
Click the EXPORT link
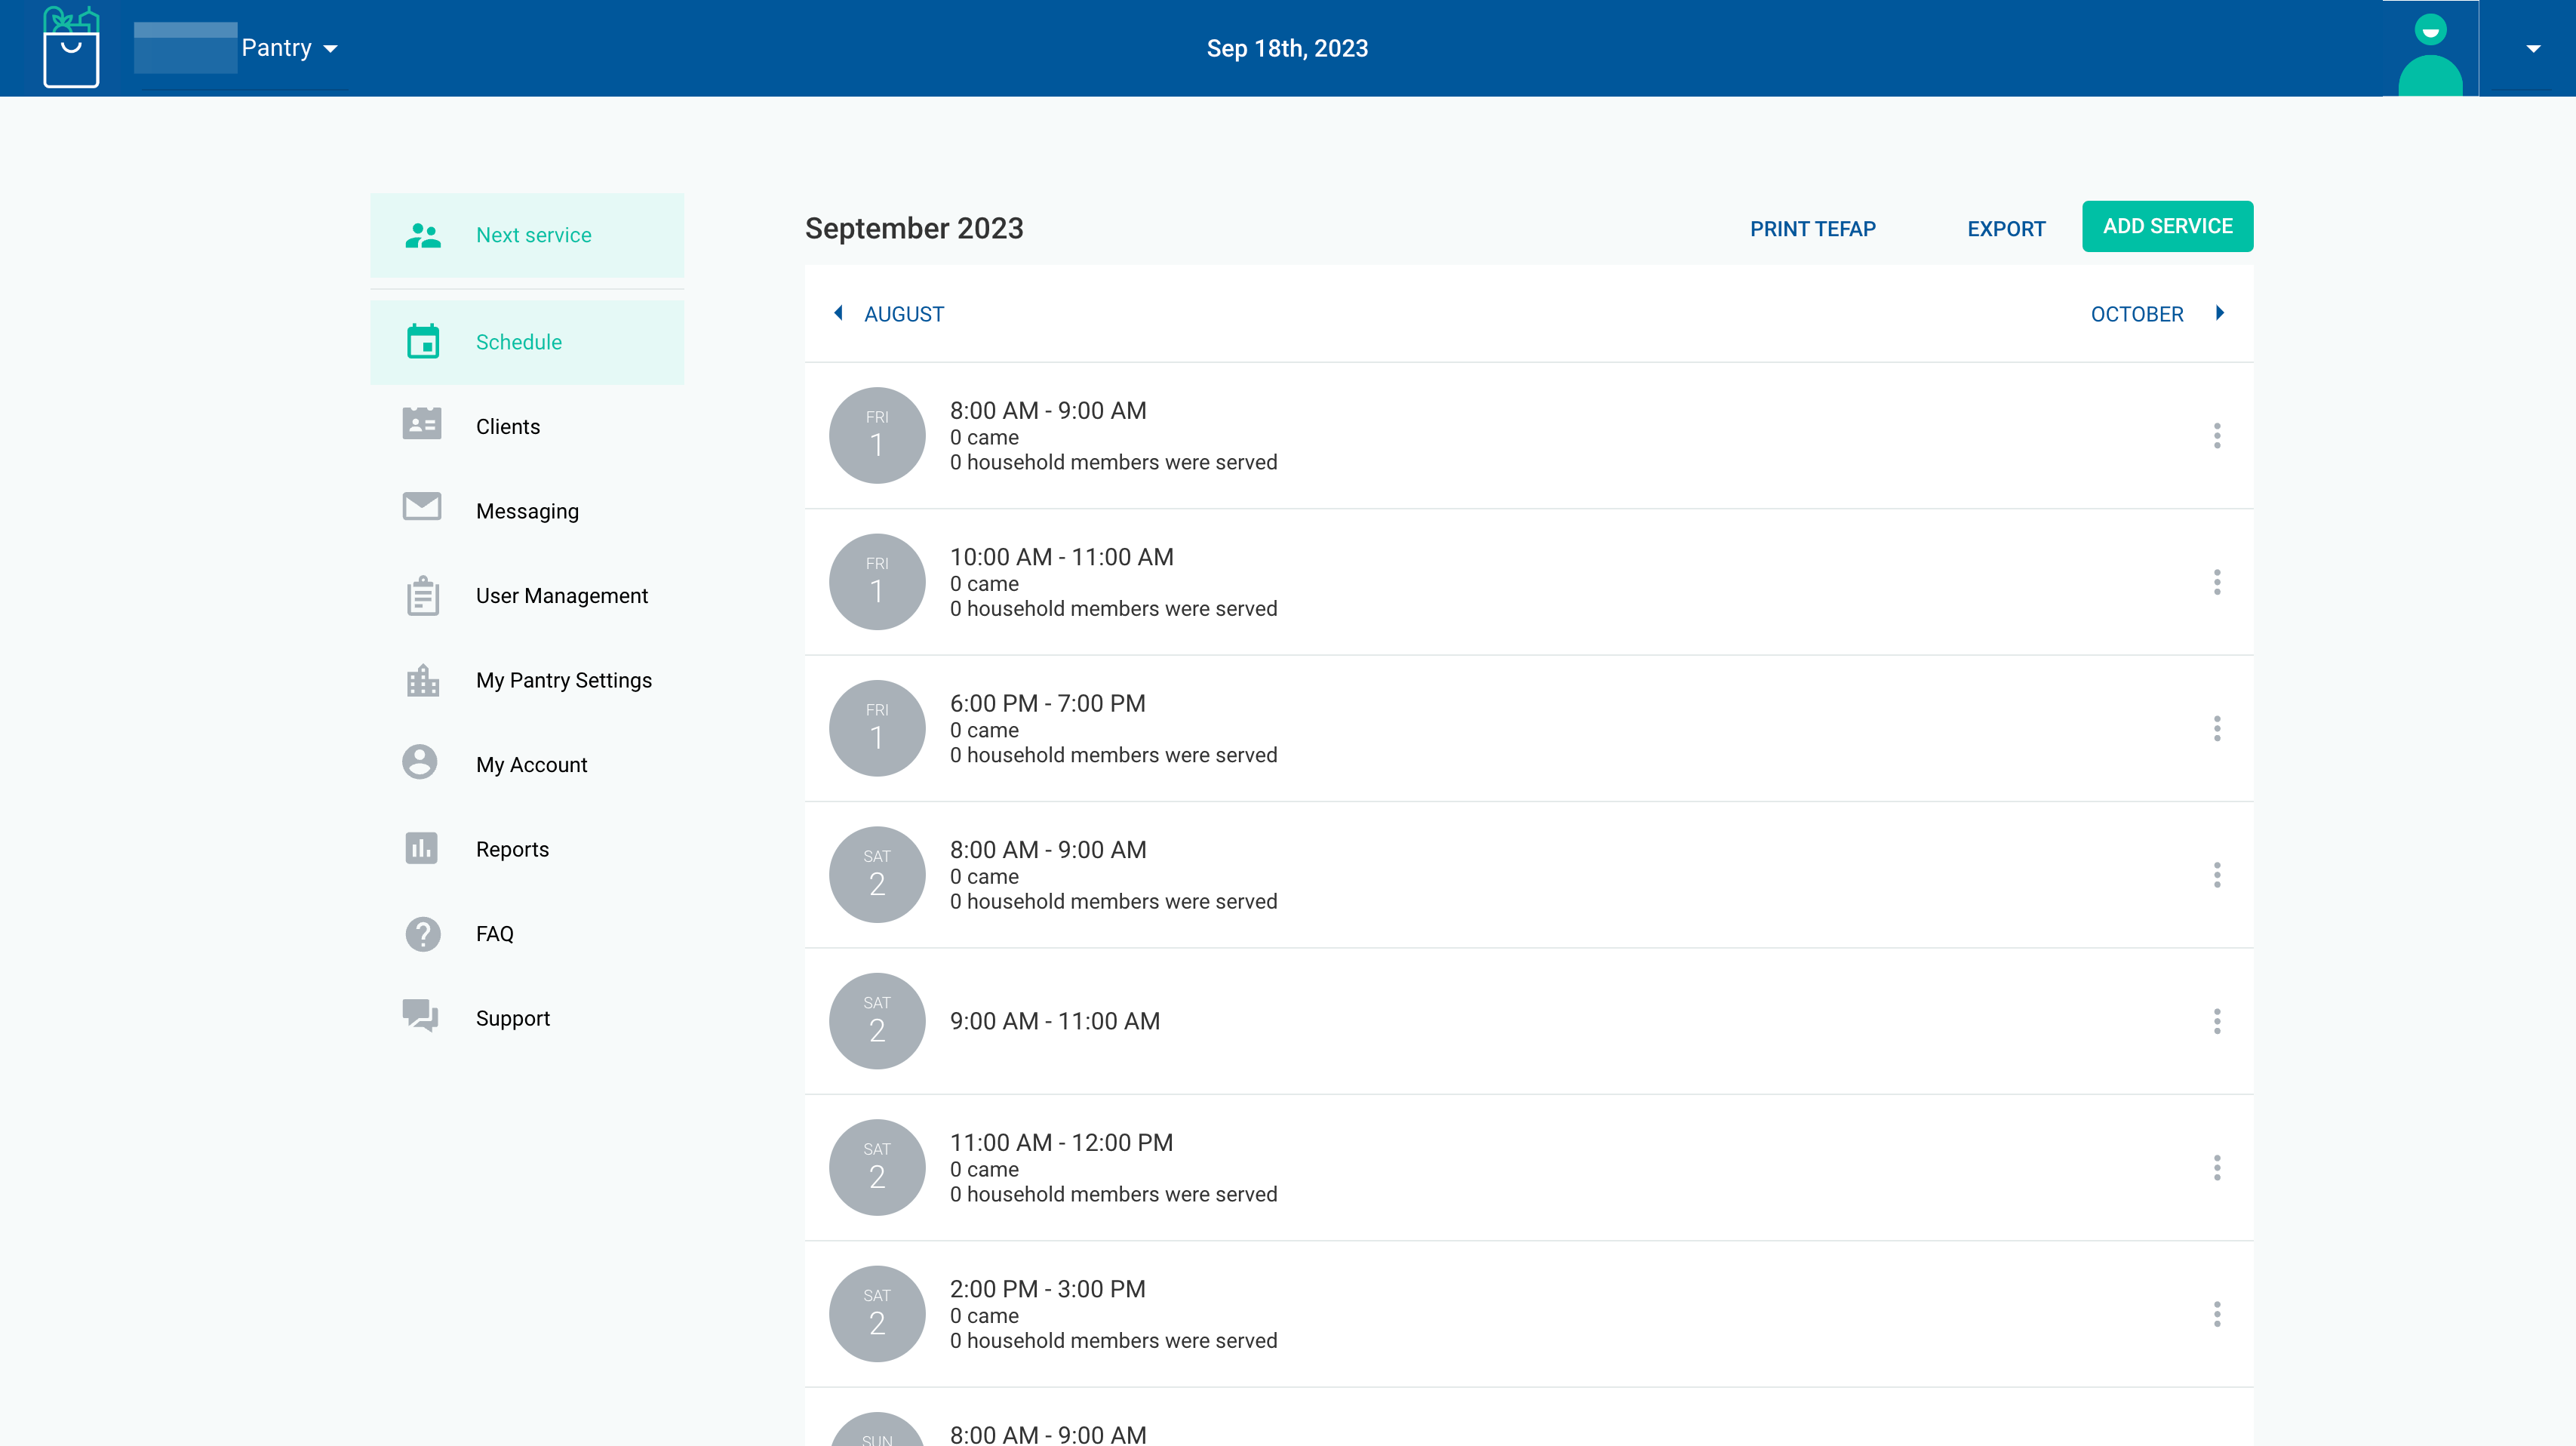pyautogui.click(x=2006, y=229)
